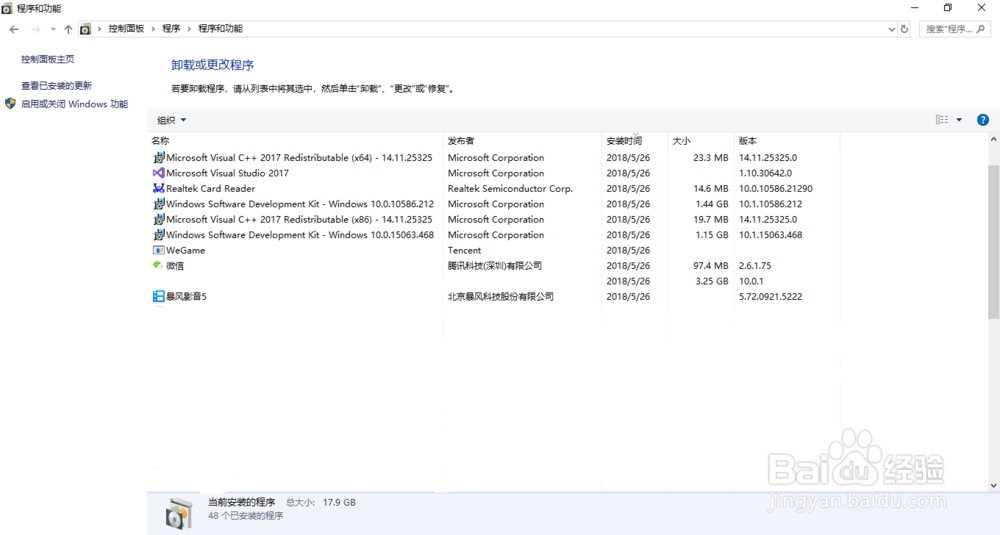1000x535 pixels.
Task: Click the 暴风影音5 blue icon
Action: point(159,297)
